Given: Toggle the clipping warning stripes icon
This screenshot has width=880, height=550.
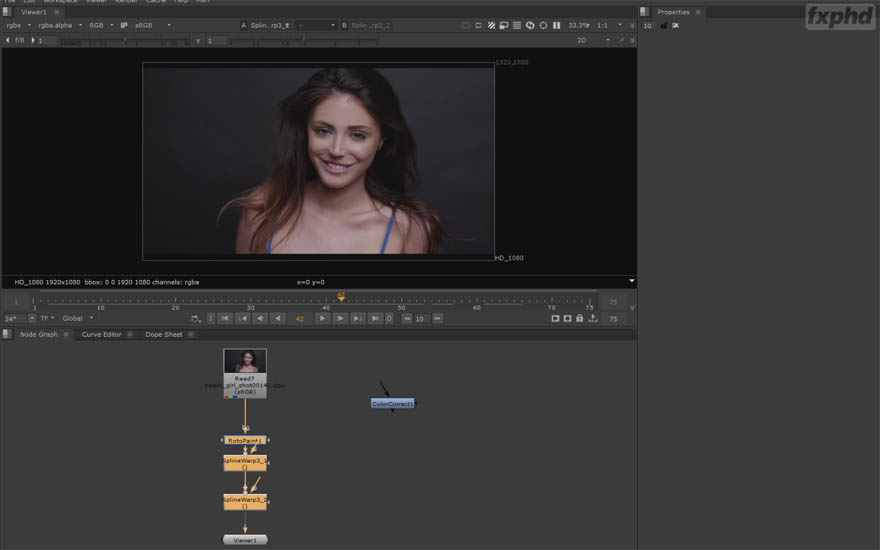Looking at the screenshot, I should pos(491,25).
